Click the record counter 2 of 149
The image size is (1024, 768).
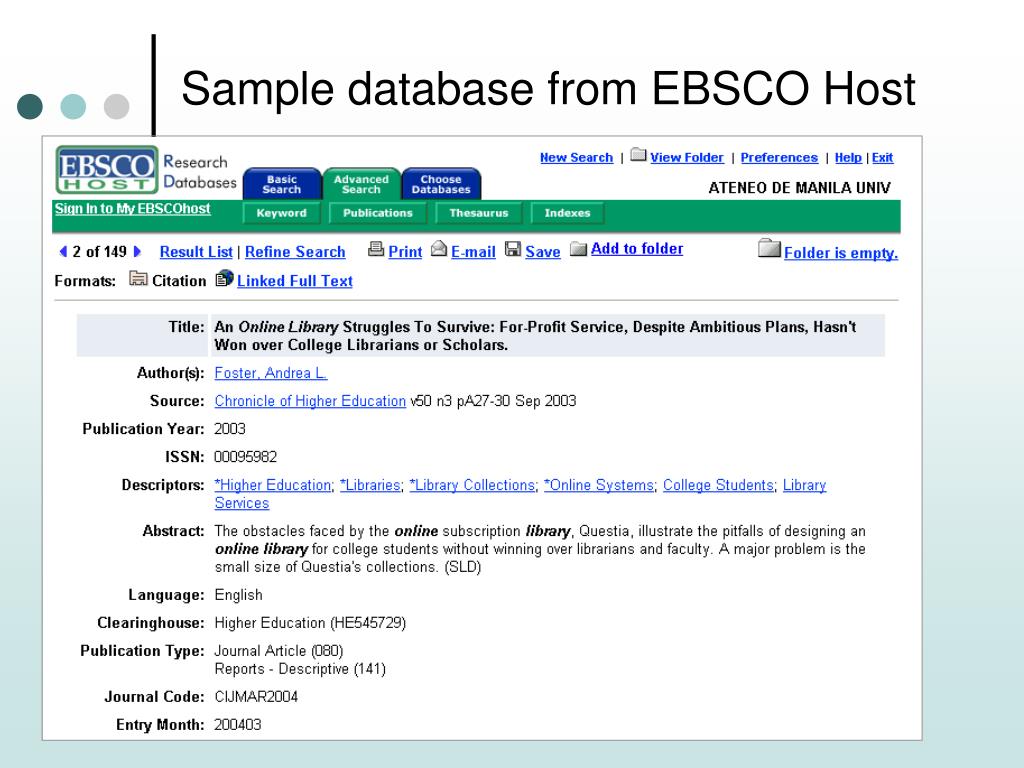pos(99,251)
